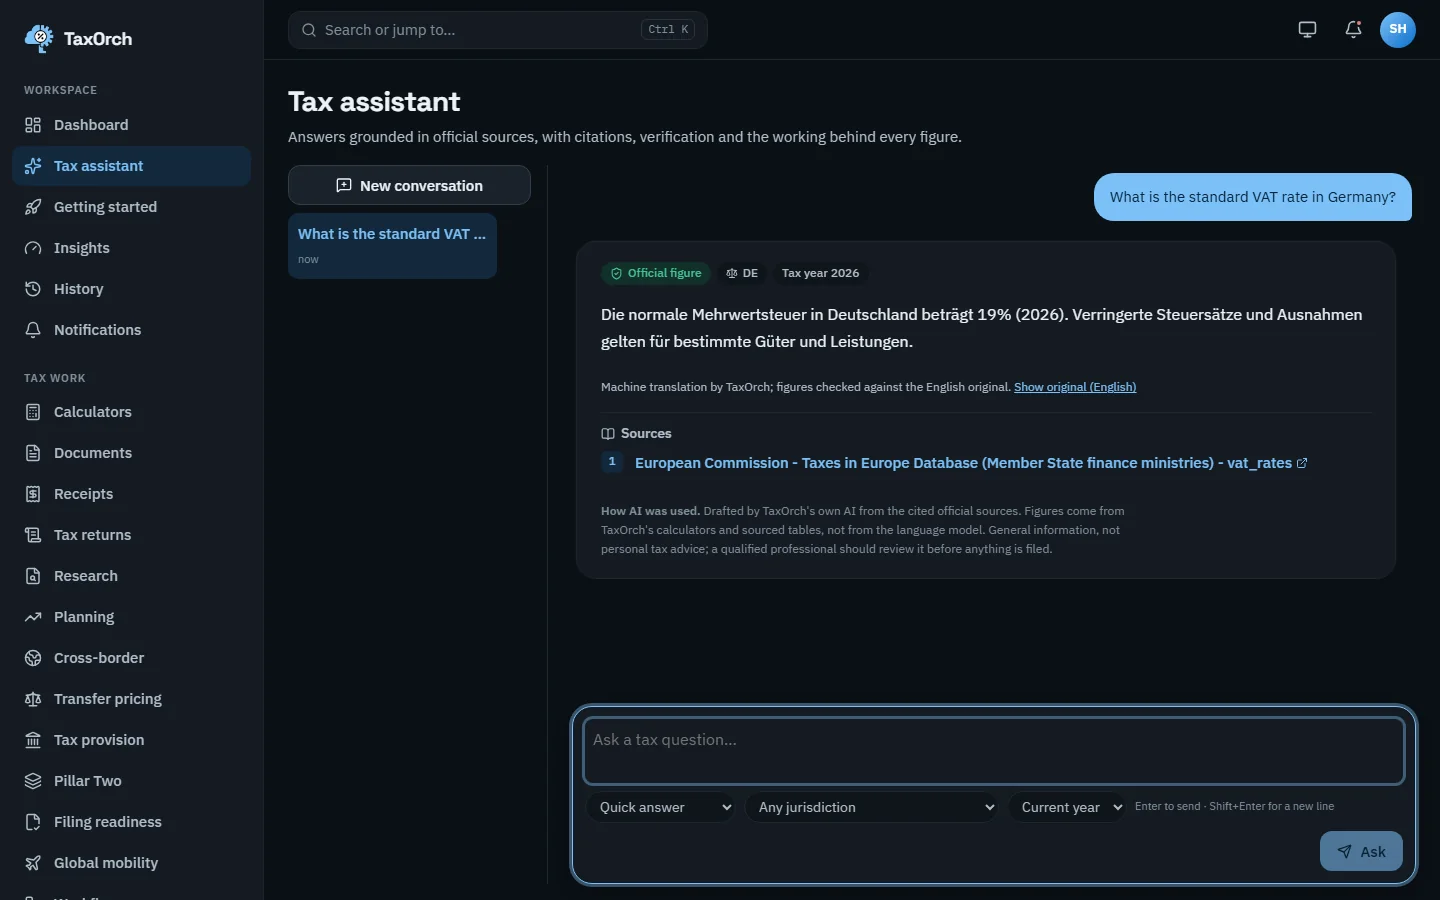
Task: Open Notifications in the sidebar menu
Action: (x=131, y=330)
